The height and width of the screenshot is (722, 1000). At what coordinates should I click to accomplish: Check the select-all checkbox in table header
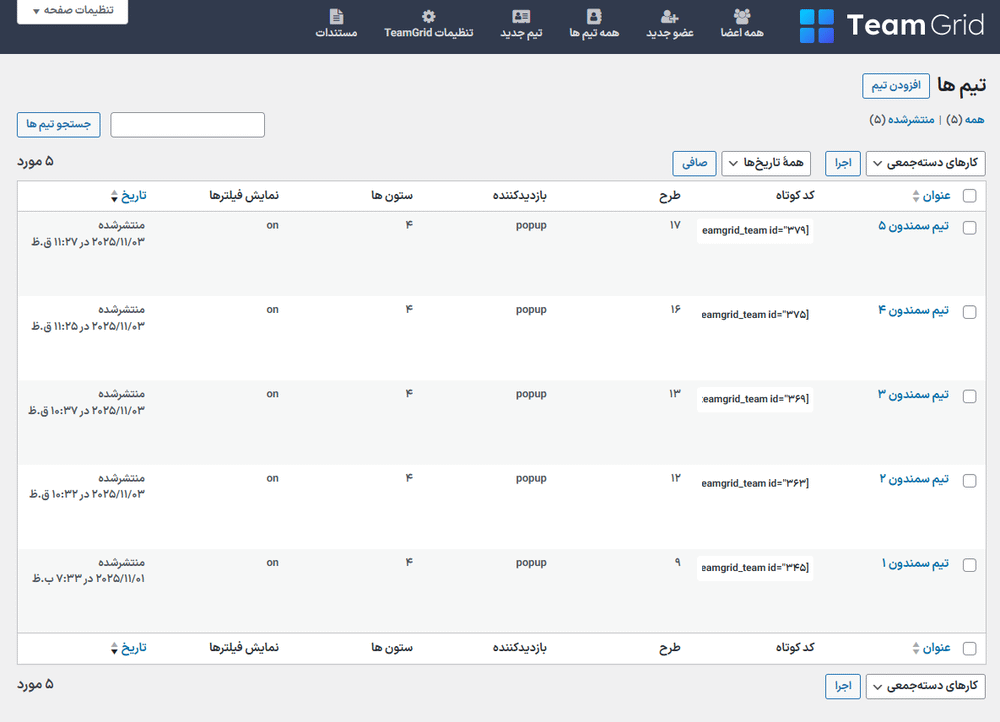pyautogui.click(x=969, y=196)
